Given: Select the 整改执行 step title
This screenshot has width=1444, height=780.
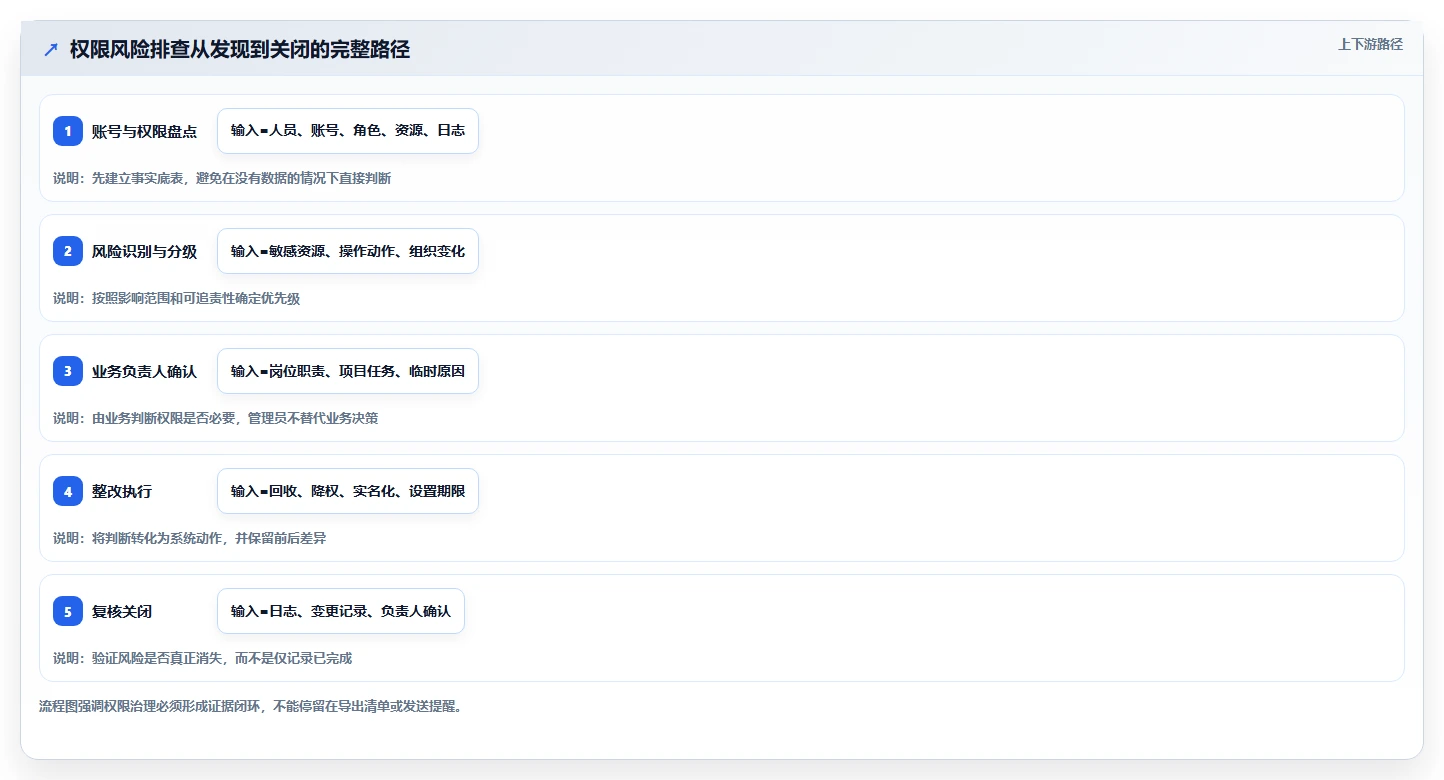Looking at the screenshot, I should point(122,491).
